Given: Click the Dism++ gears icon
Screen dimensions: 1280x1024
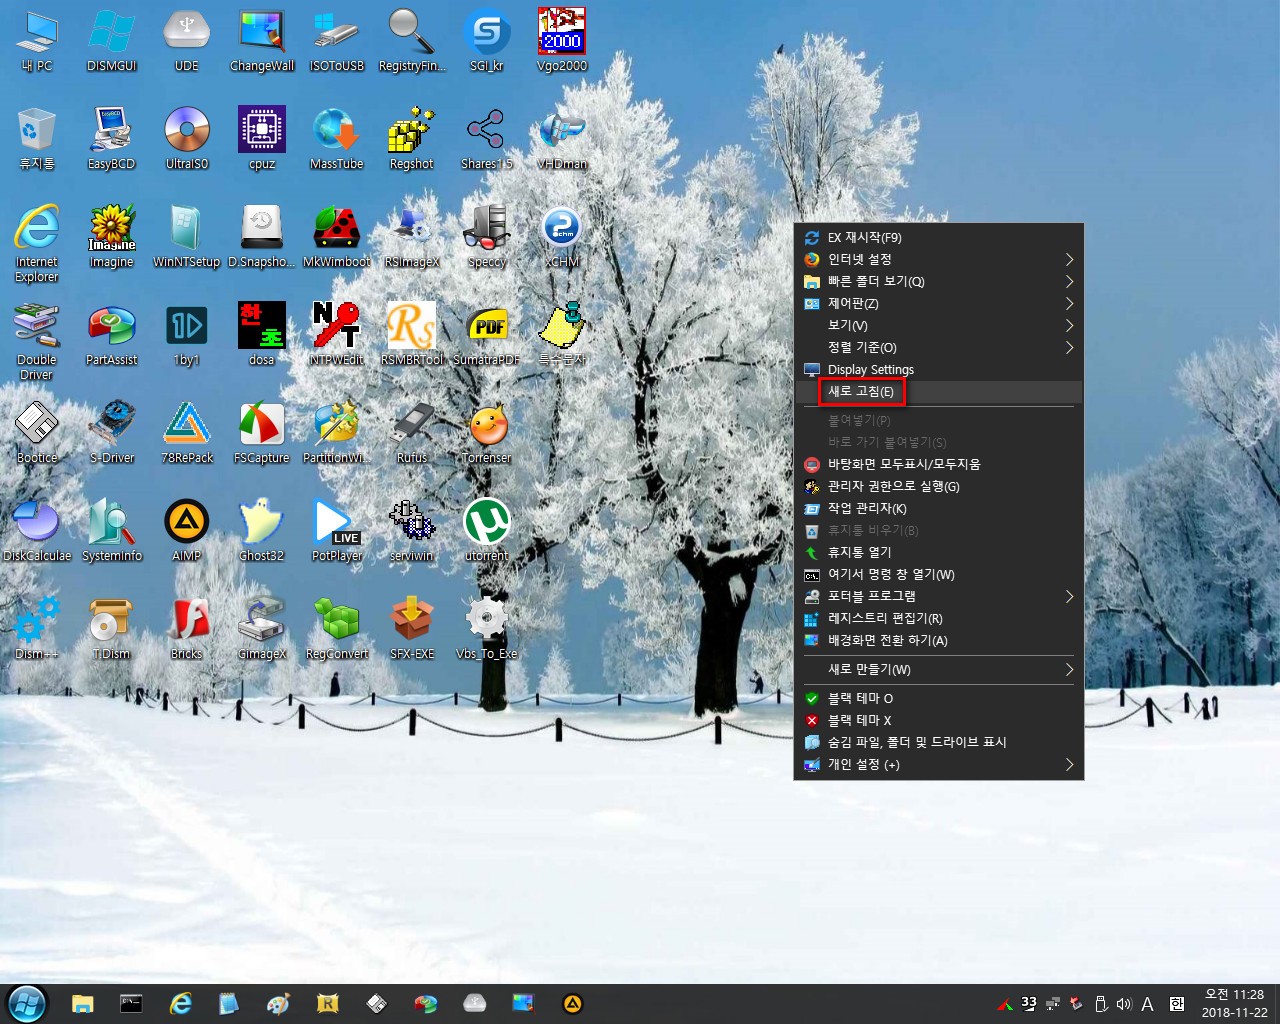Looking at the screenshot, I should [37, 628].
